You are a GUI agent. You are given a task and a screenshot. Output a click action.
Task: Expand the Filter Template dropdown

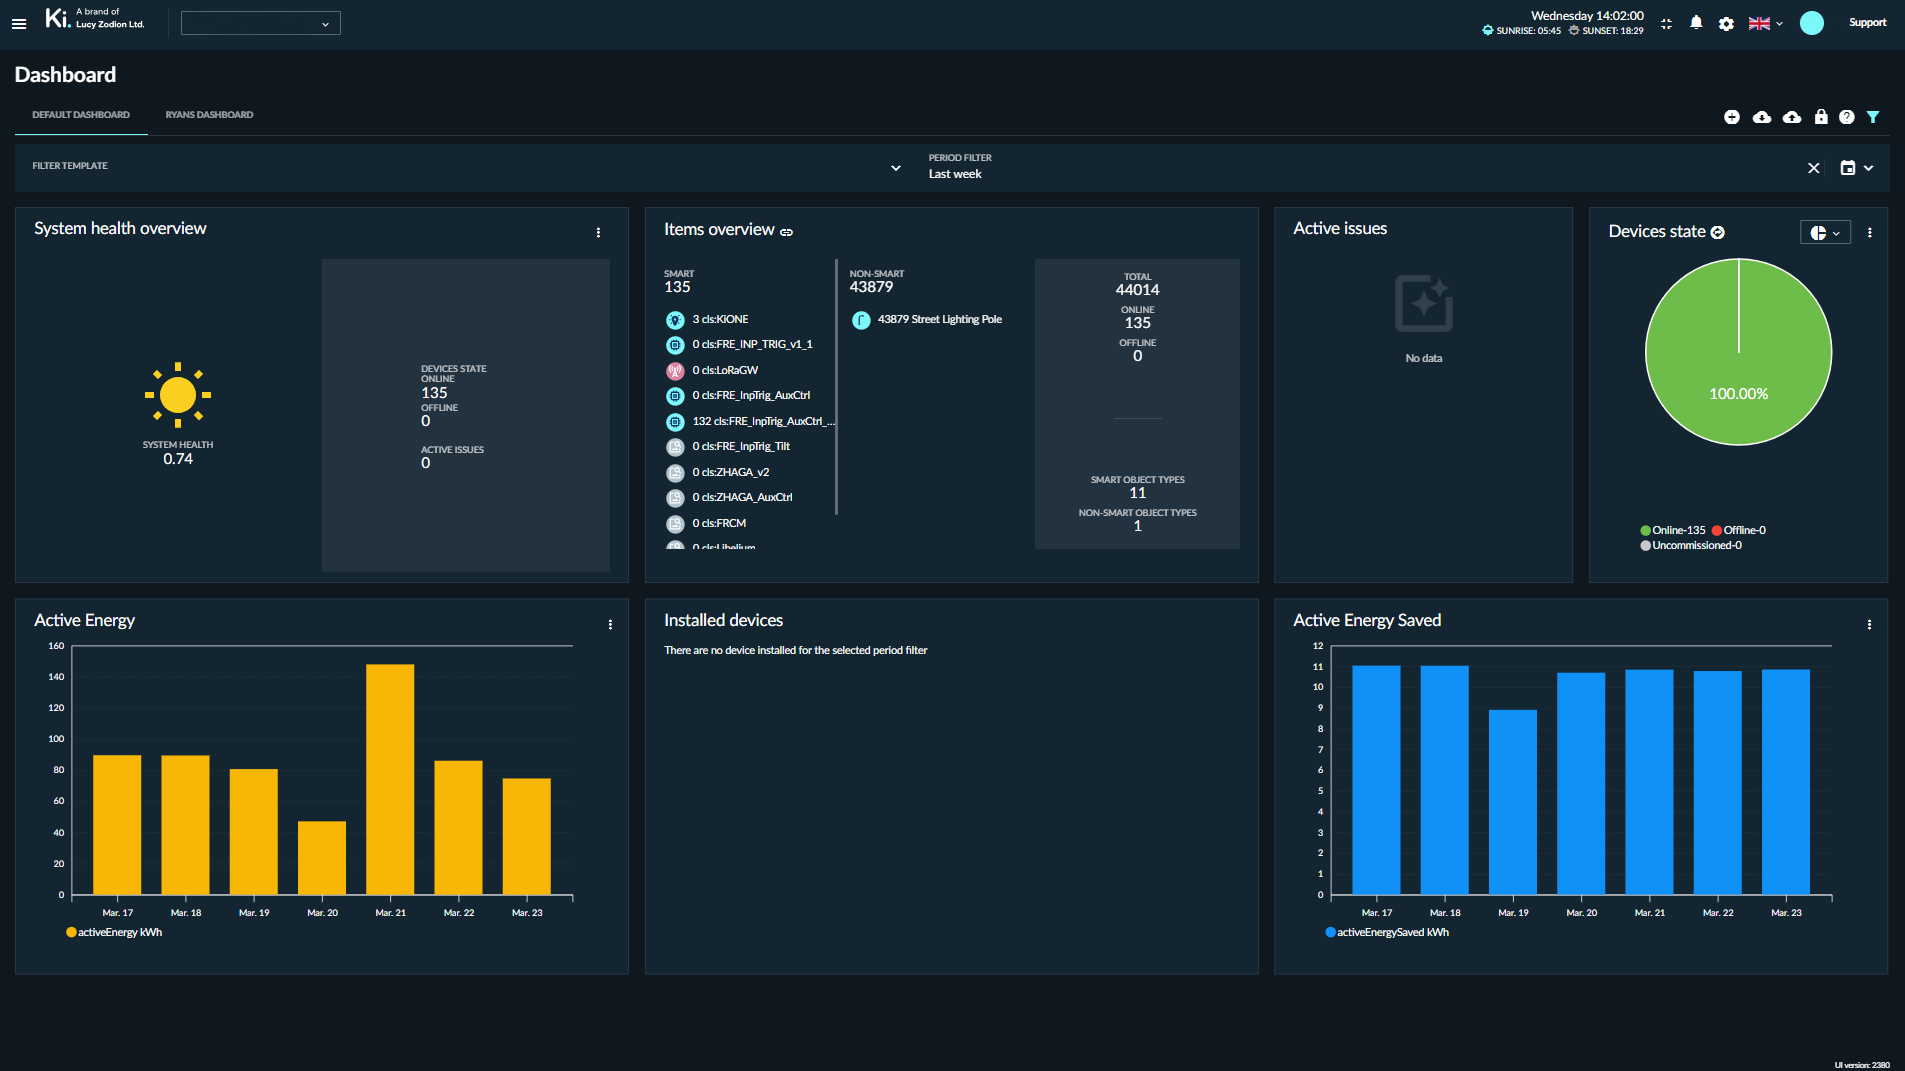click(x=895, y=168)
